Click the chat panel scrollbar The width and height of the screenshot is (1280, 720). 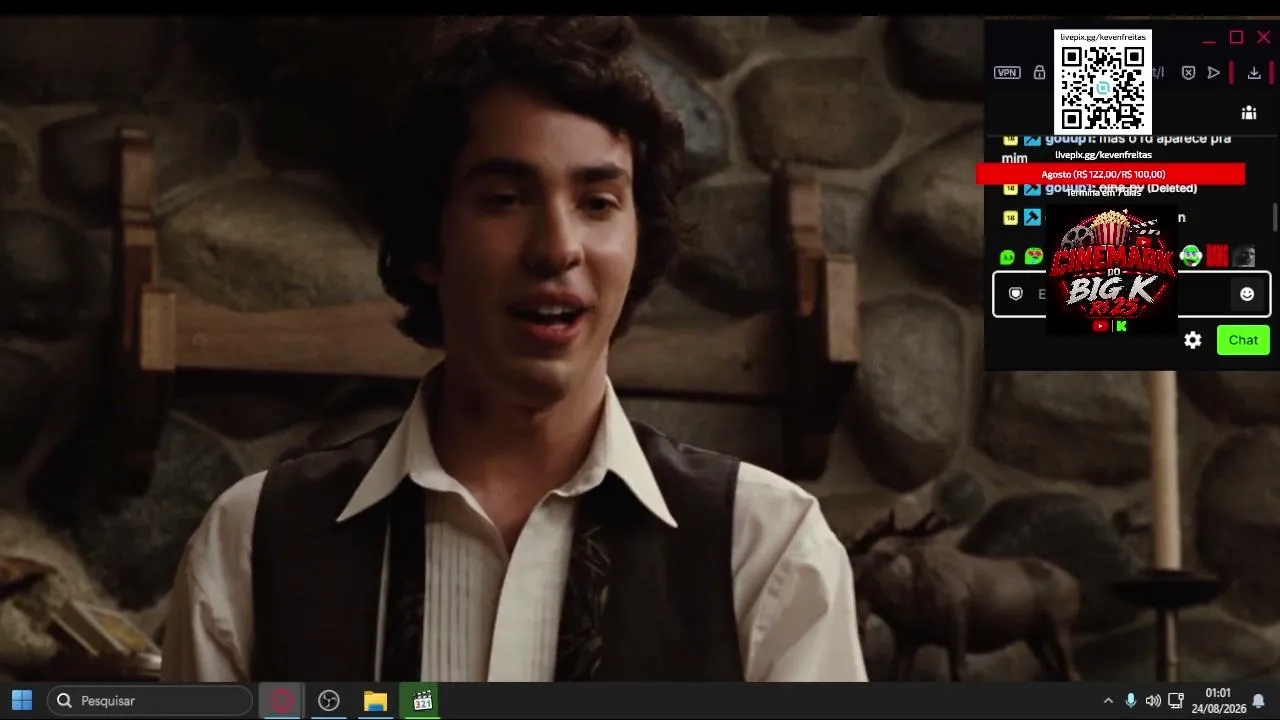[x=1275, y=216]
